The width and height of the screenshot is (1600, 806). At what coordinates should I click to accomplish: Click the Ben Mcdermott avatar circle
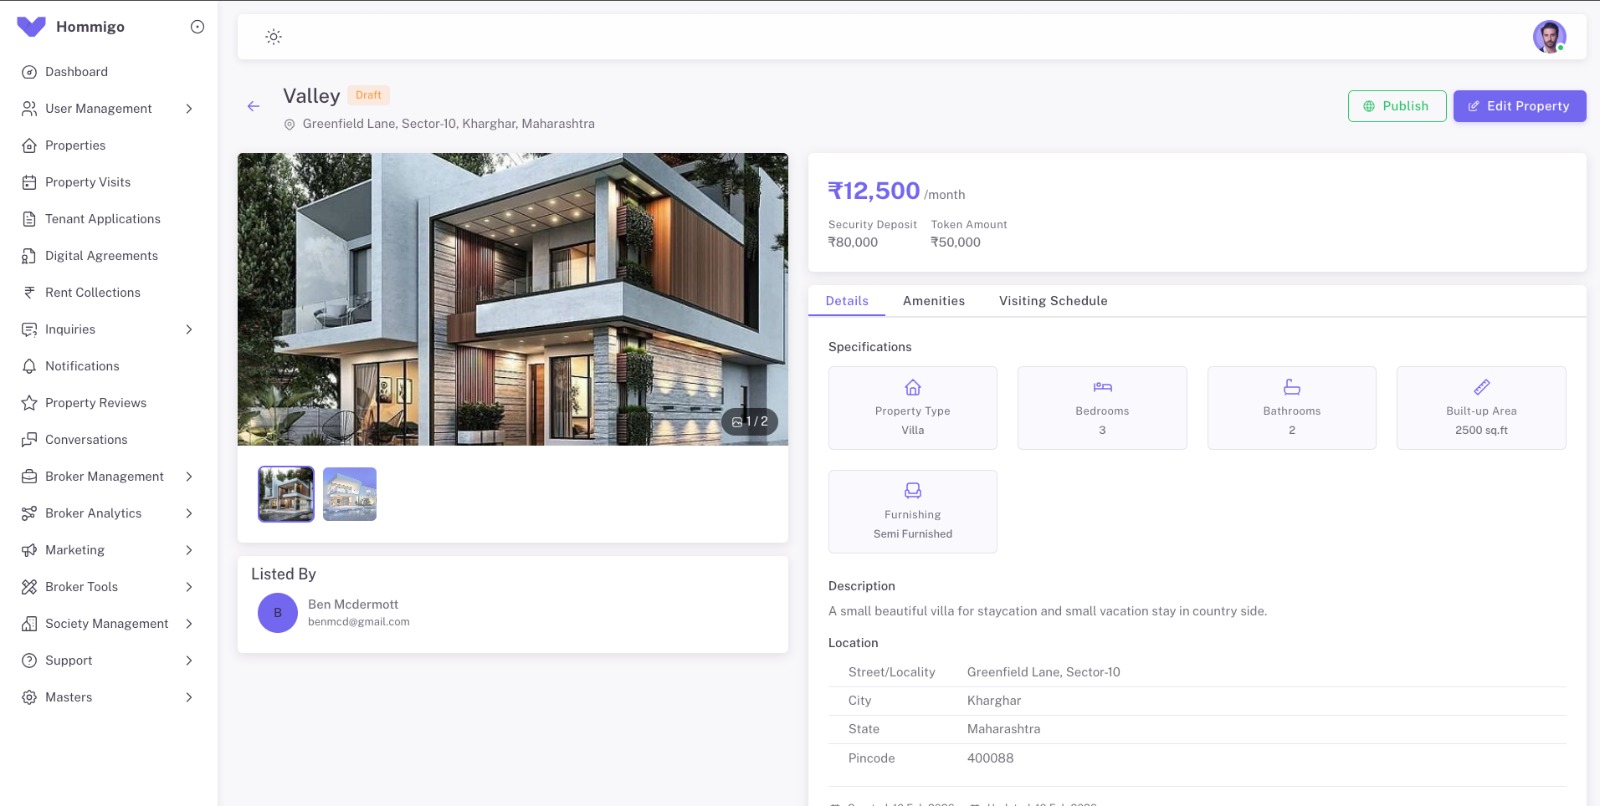click(x=278, y=613)
